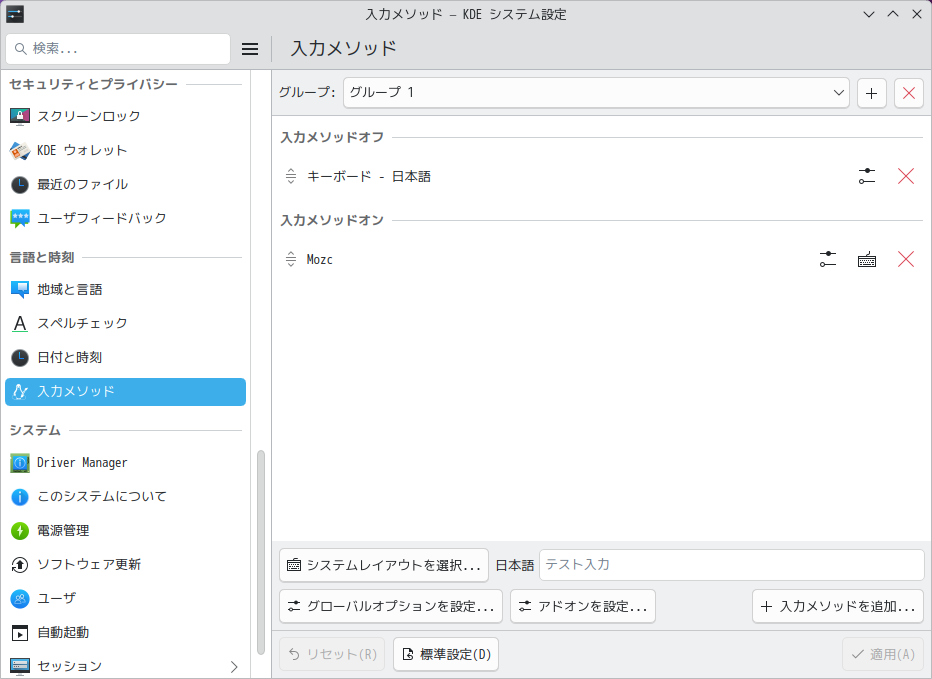Screen dimensions: 932x679
Task: Open Driver Manager
Action: pyautogui.click(x=125, y=463)
